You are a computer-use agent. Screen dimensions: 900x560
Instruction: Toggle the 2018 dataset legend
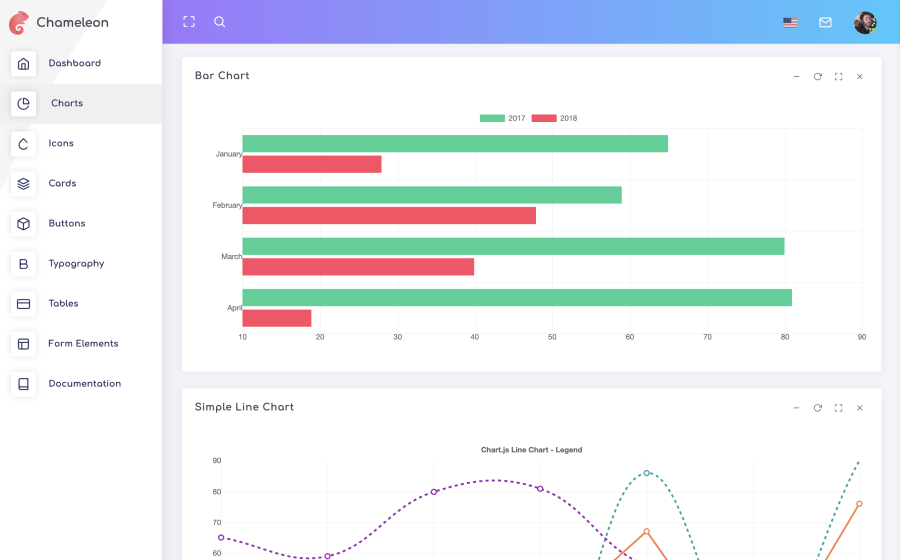pyautogui.click(x=554, y=118)
